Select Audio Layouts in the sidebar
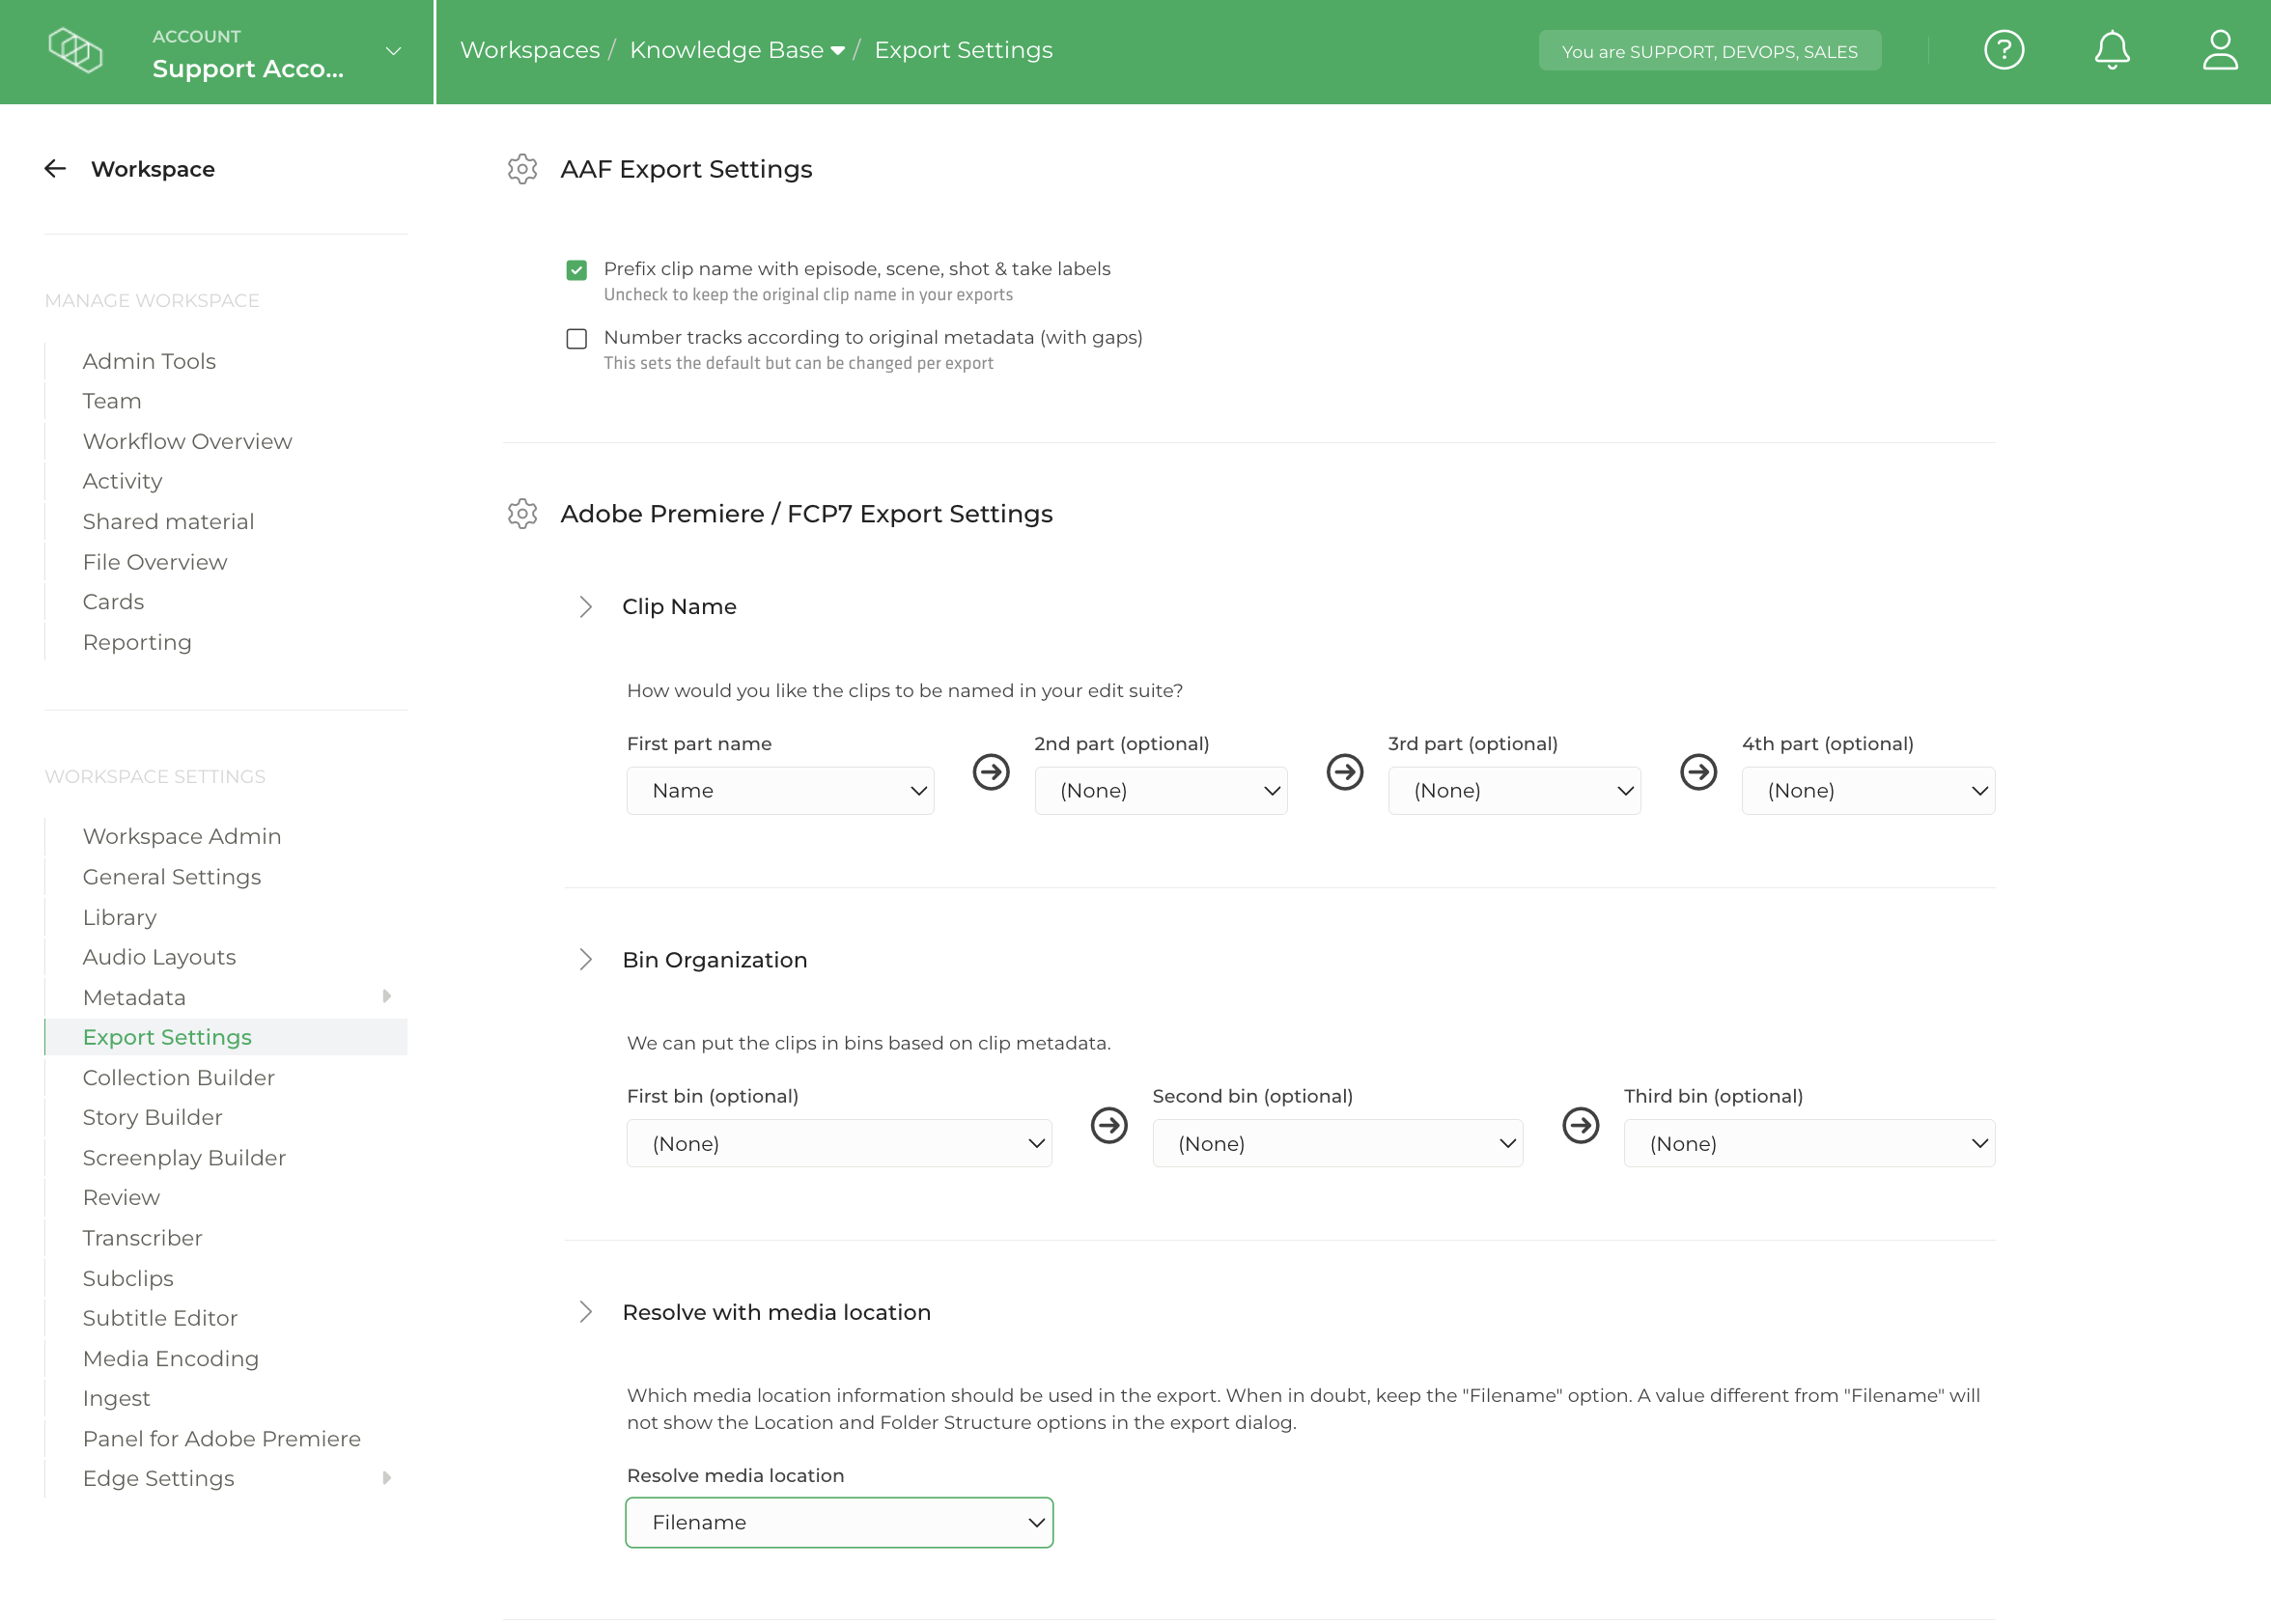The width and height of the screenshot is (2271, 1624). tap(159, 957)
